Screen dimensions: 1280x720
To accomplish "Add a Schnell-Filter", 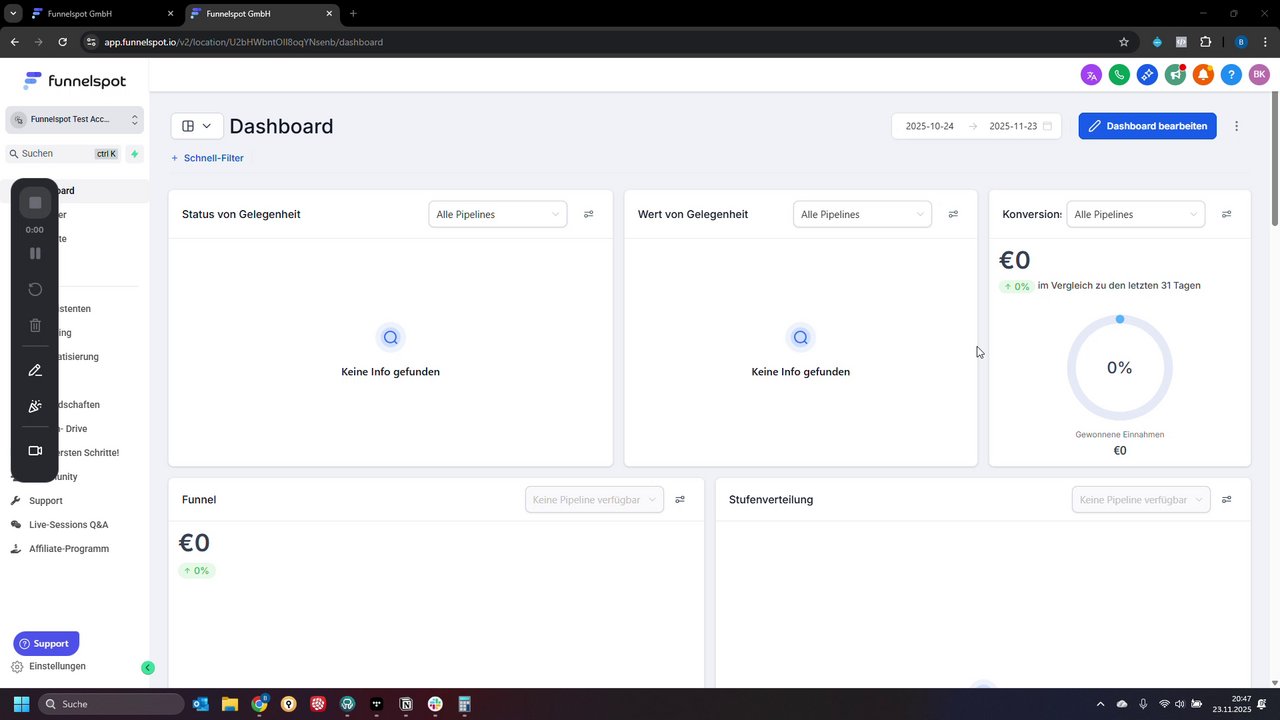I will 207,158.
